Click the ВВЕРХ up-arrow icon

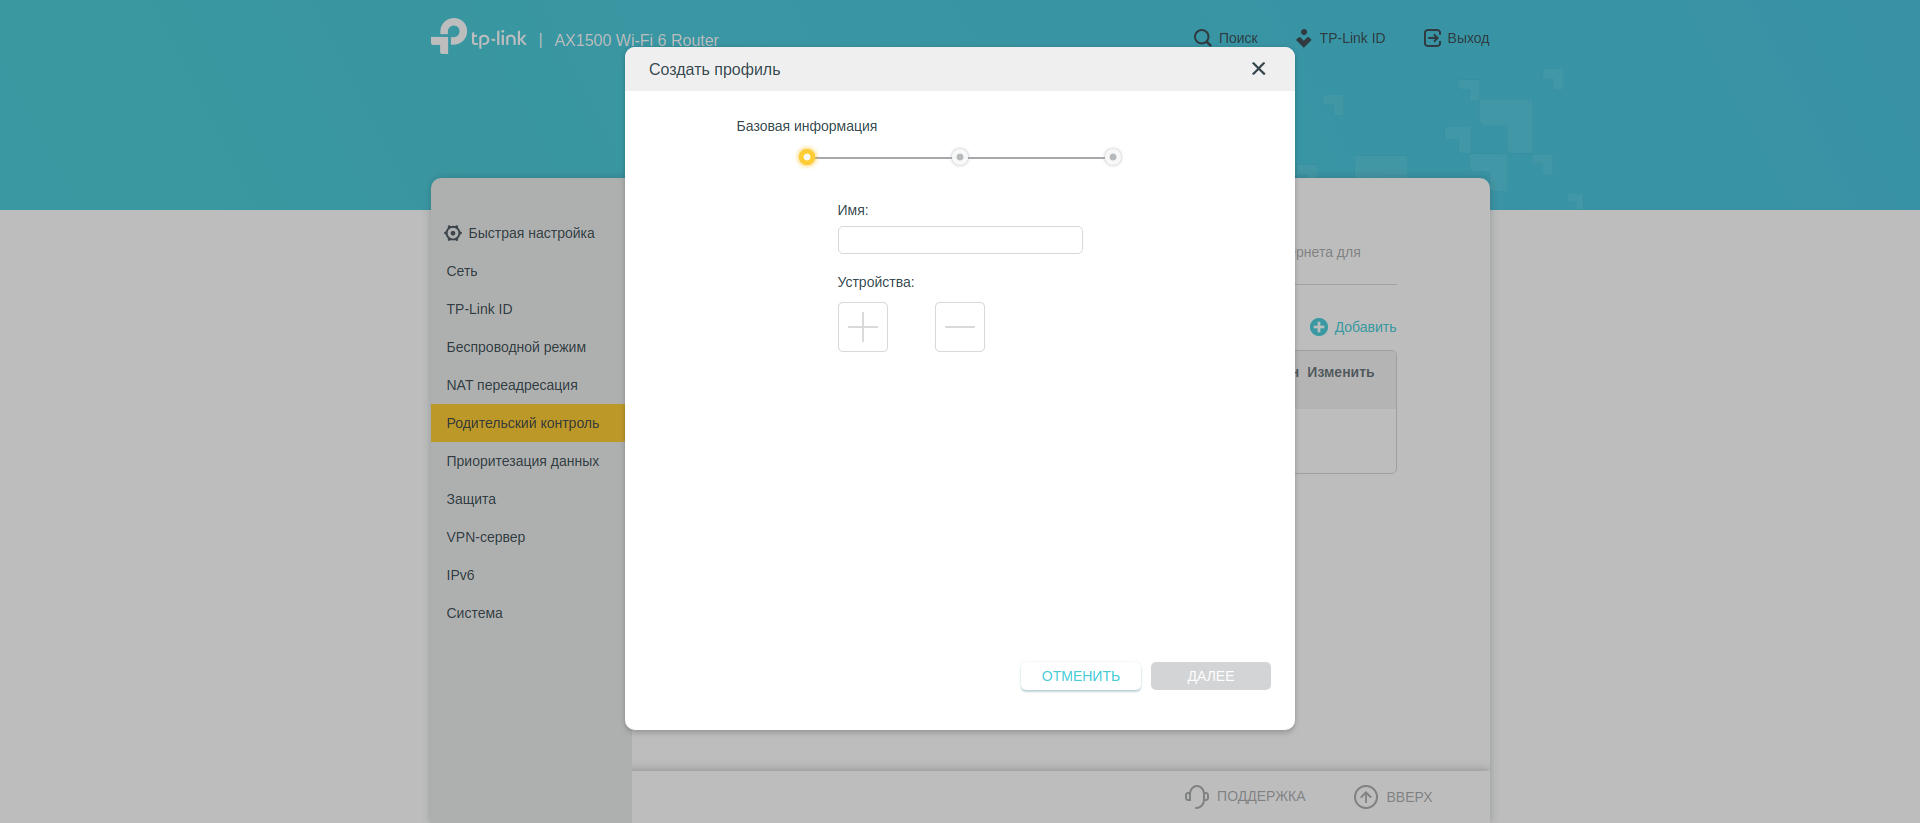(1365, 796)
